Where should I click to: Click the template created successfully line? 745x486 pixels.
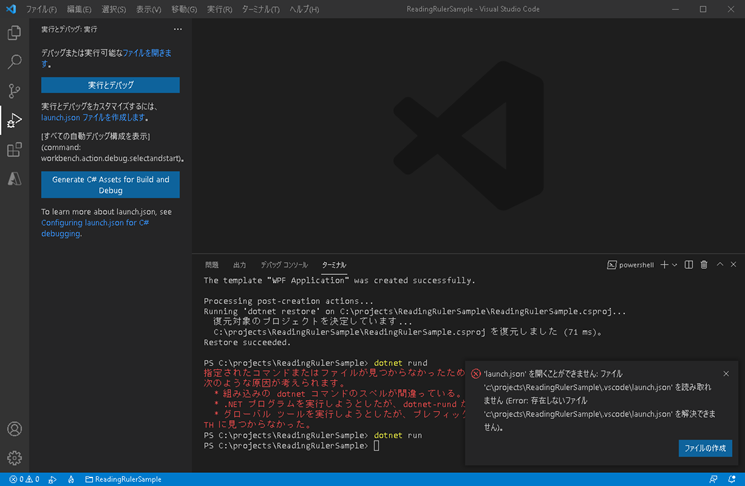click(x=339, y=280)
